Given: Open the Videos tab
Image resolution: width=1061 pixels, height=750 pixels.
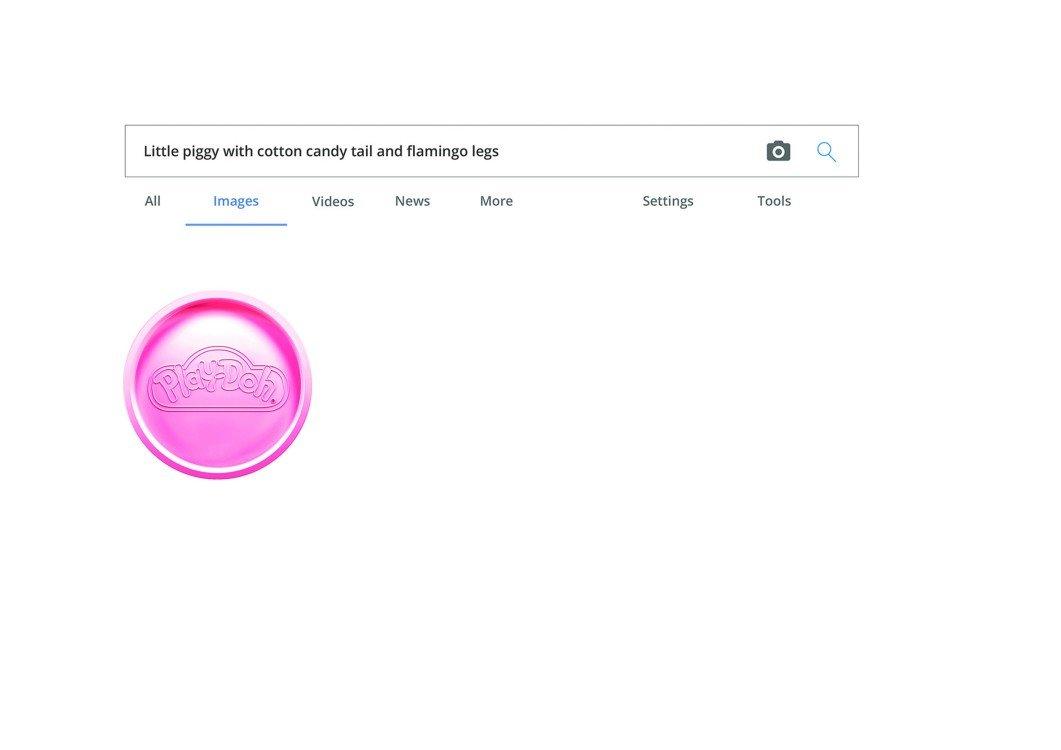Looking at the screenshot, I should point(333,201).
